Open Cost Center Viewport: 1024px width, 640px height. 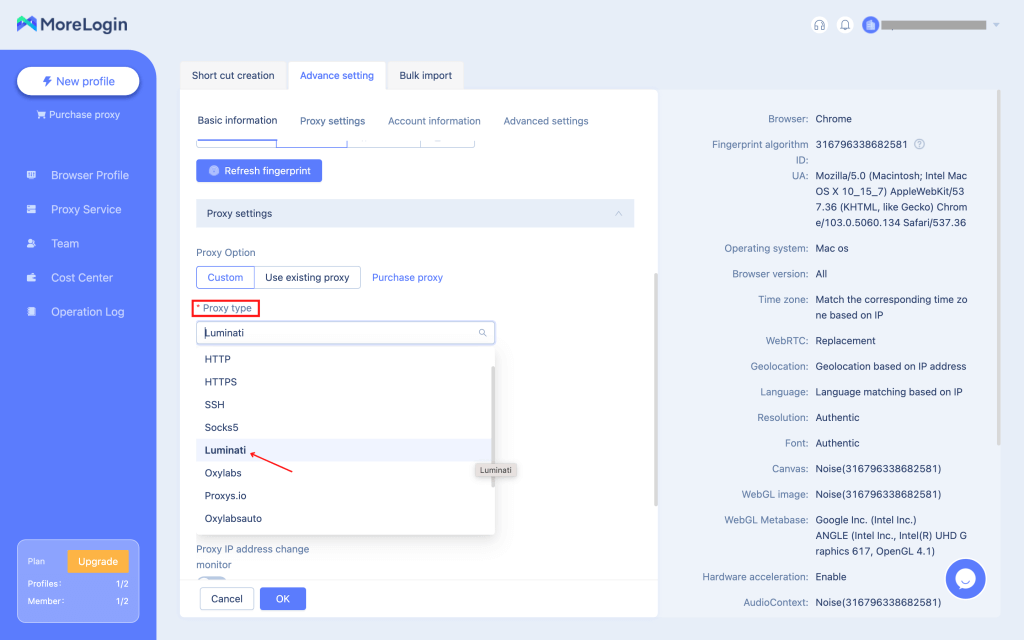pyautogui.click(x=82, y=278)
